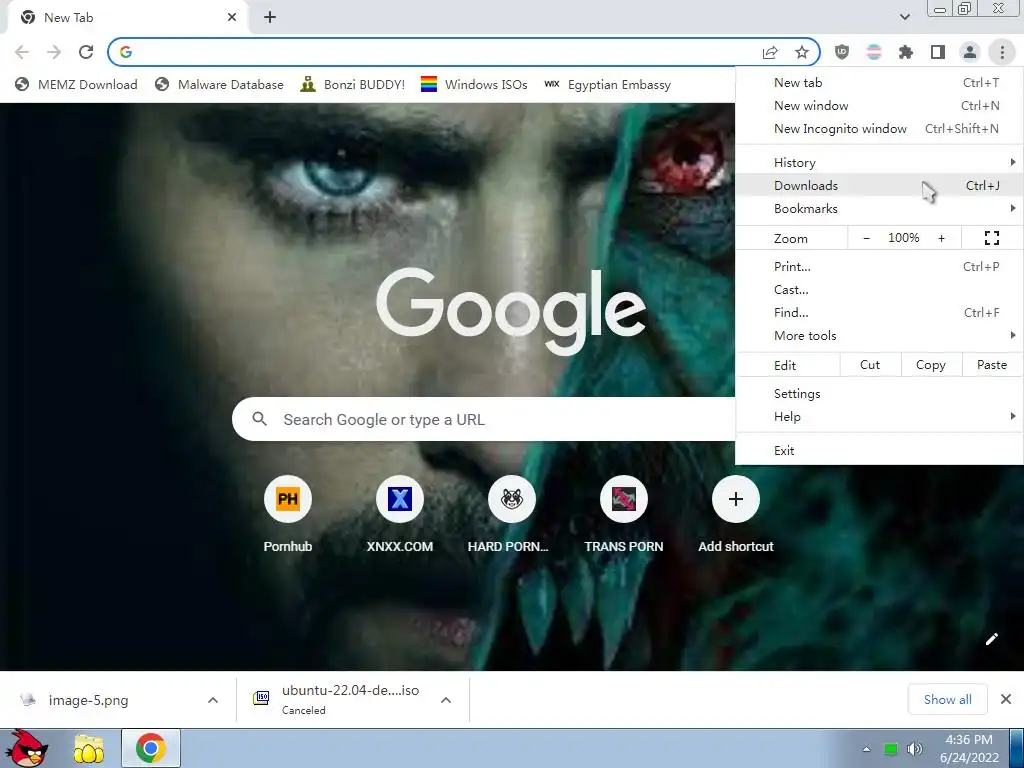Close the three-dot Chrome menu button
Viewport: 1024px width, 768px height.
pos(1002,52)
